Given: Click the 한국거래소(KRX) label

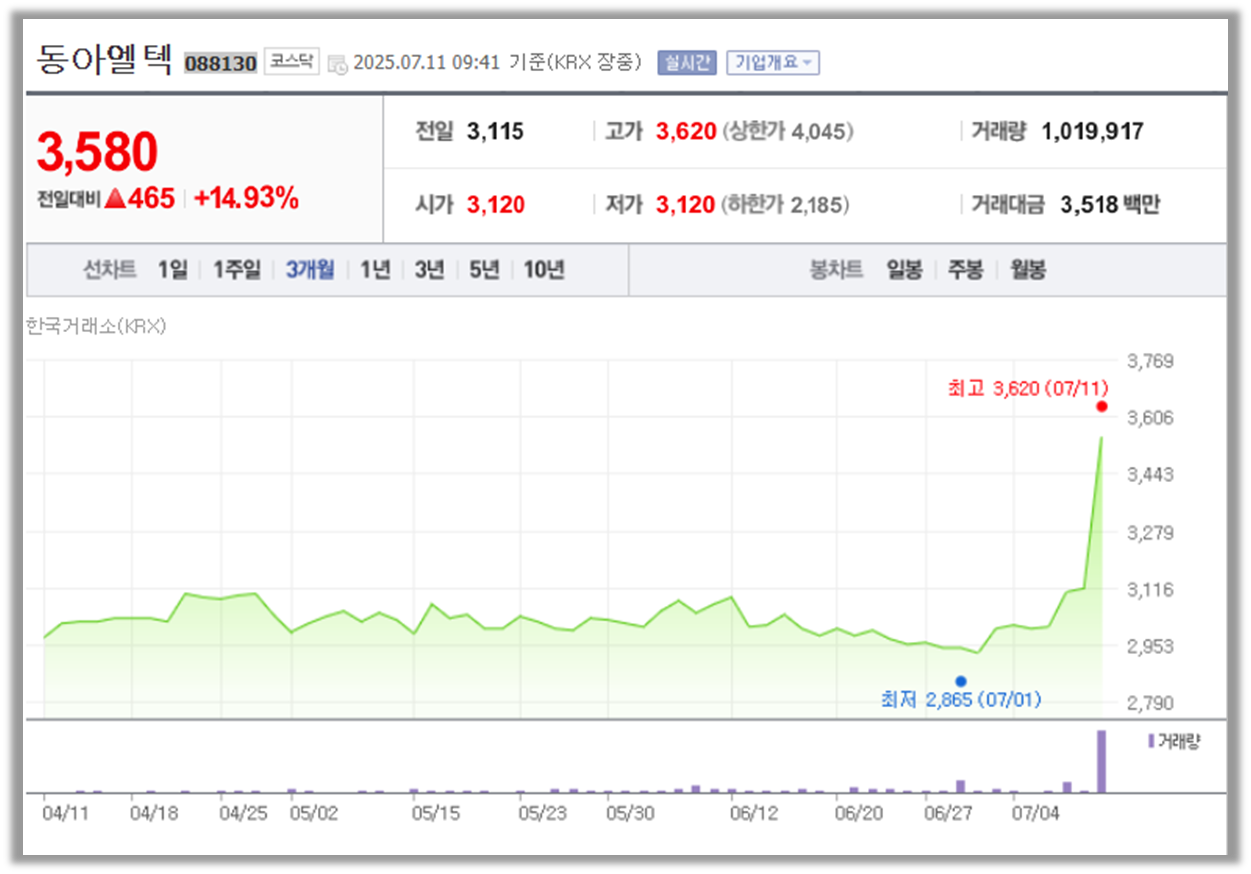Looking at the screenshot, I should pos(96,326).
